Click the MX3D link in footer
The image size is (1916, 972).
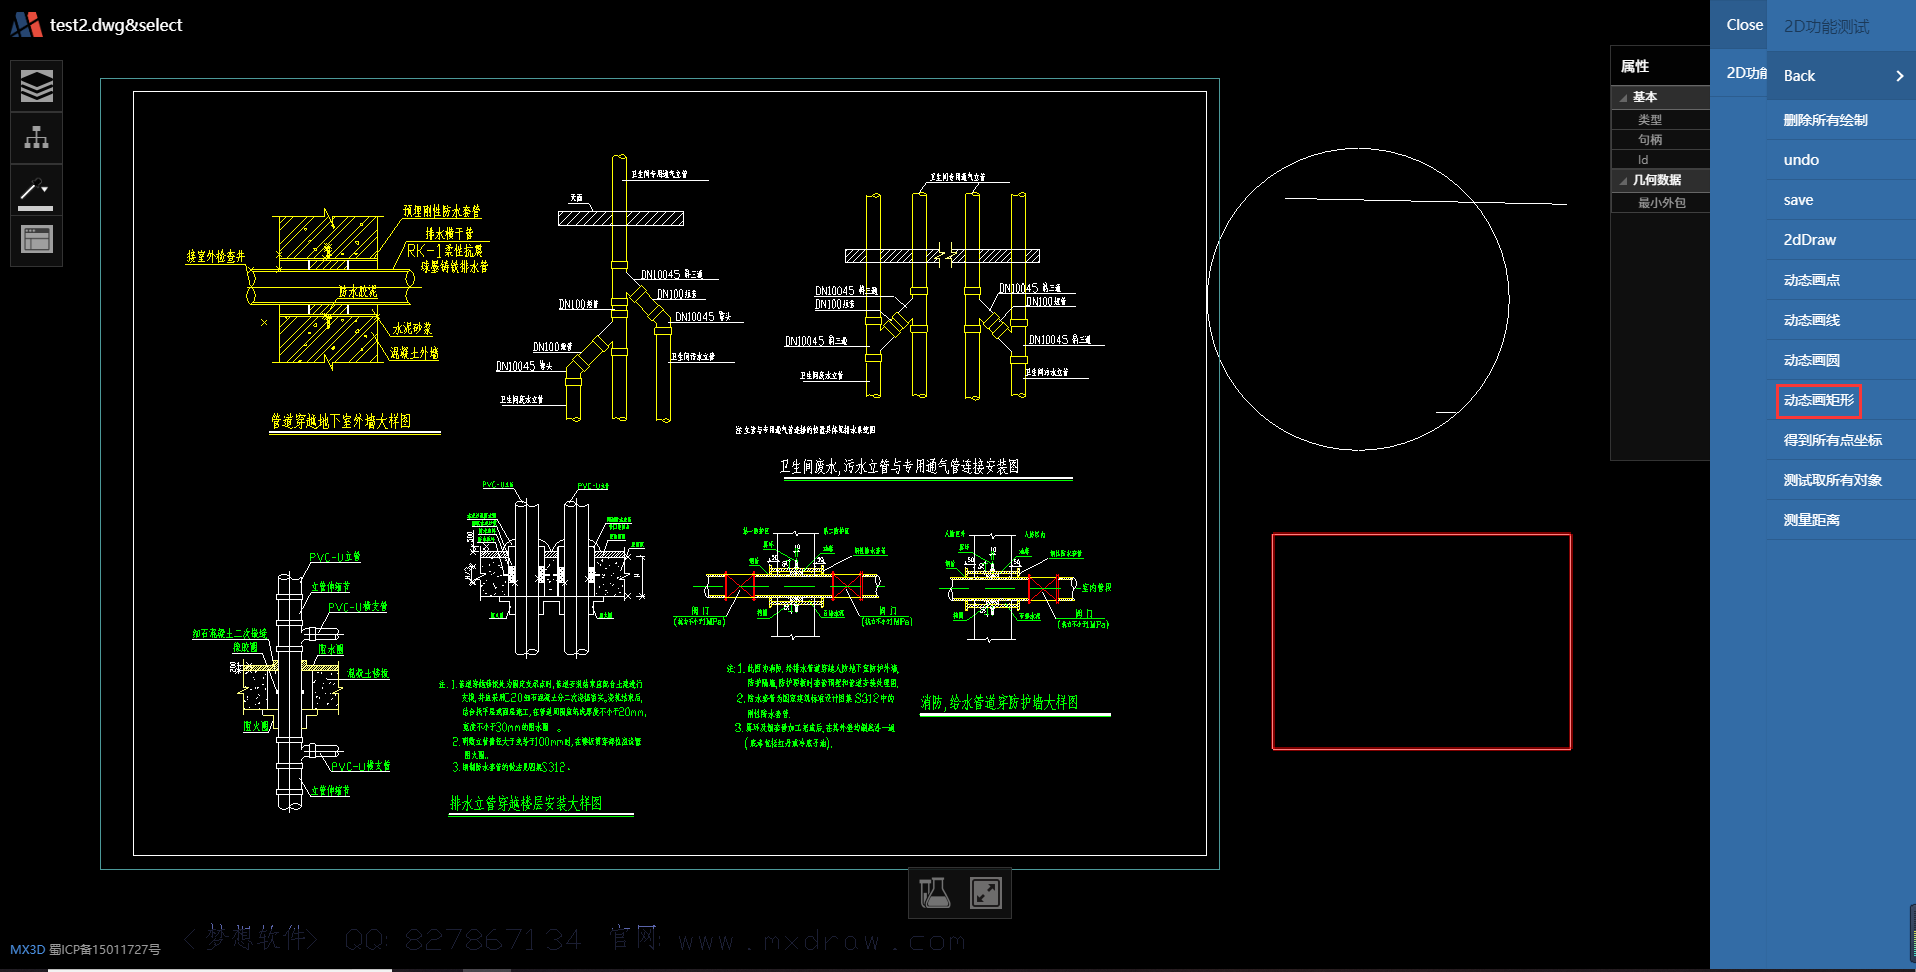pos(27,950)
